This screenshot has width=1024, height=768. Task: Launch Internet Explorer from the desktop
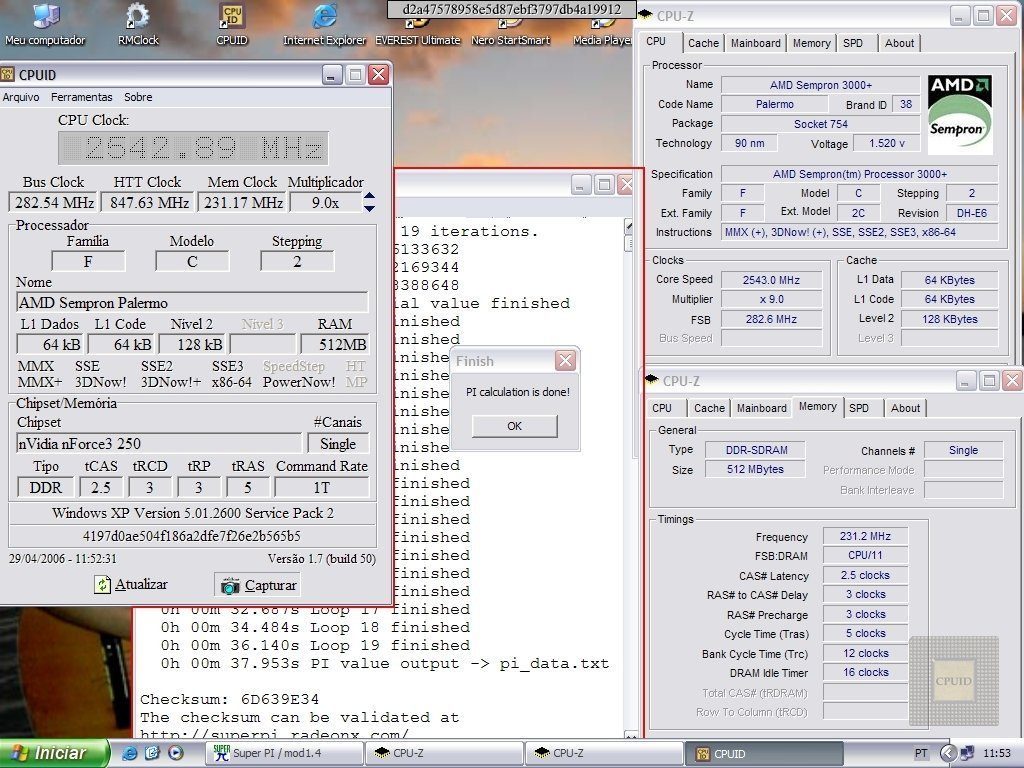pyautogui.click(x=324, y=24)
